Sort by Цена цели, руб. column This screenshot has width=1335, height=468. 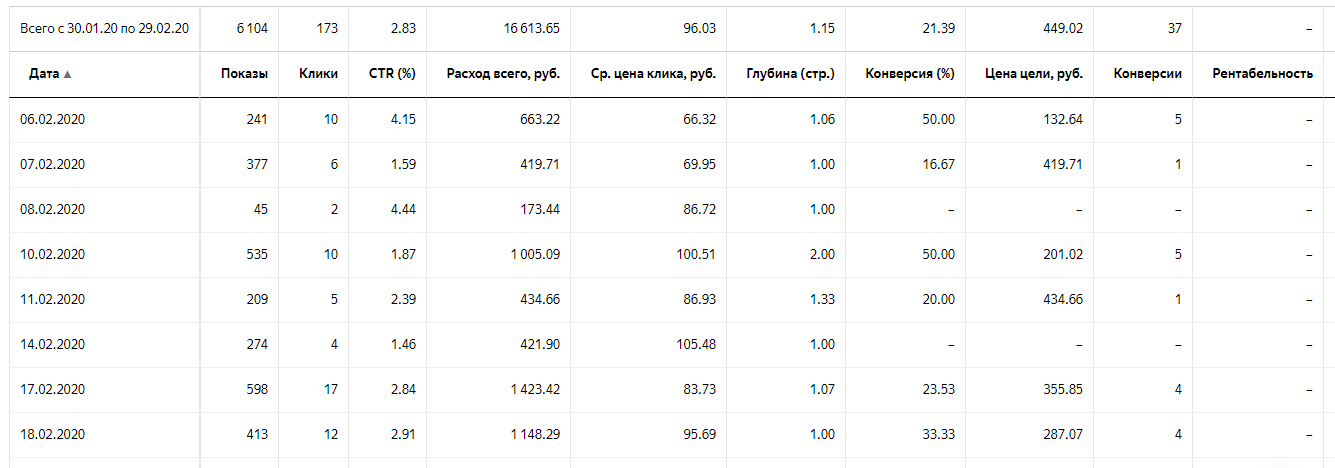pos(1033,74)
